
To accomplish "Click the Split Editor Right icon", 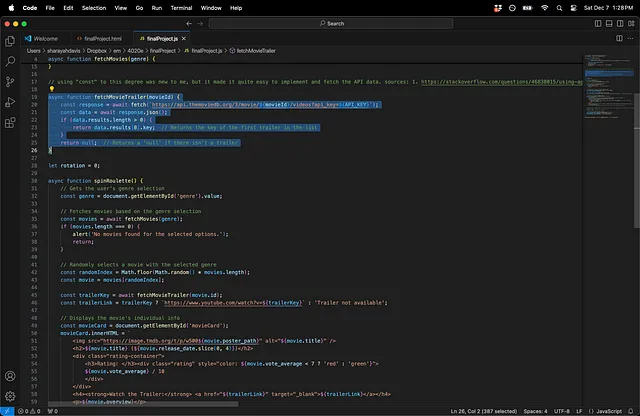I will click(618, 38).
